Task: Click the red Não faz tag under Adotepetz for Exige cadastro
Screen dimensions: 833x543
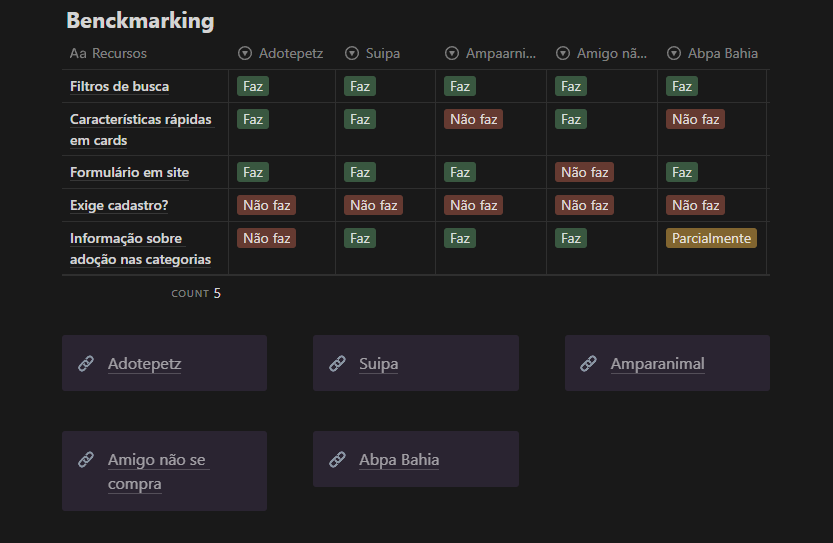Action: (267, 205)
